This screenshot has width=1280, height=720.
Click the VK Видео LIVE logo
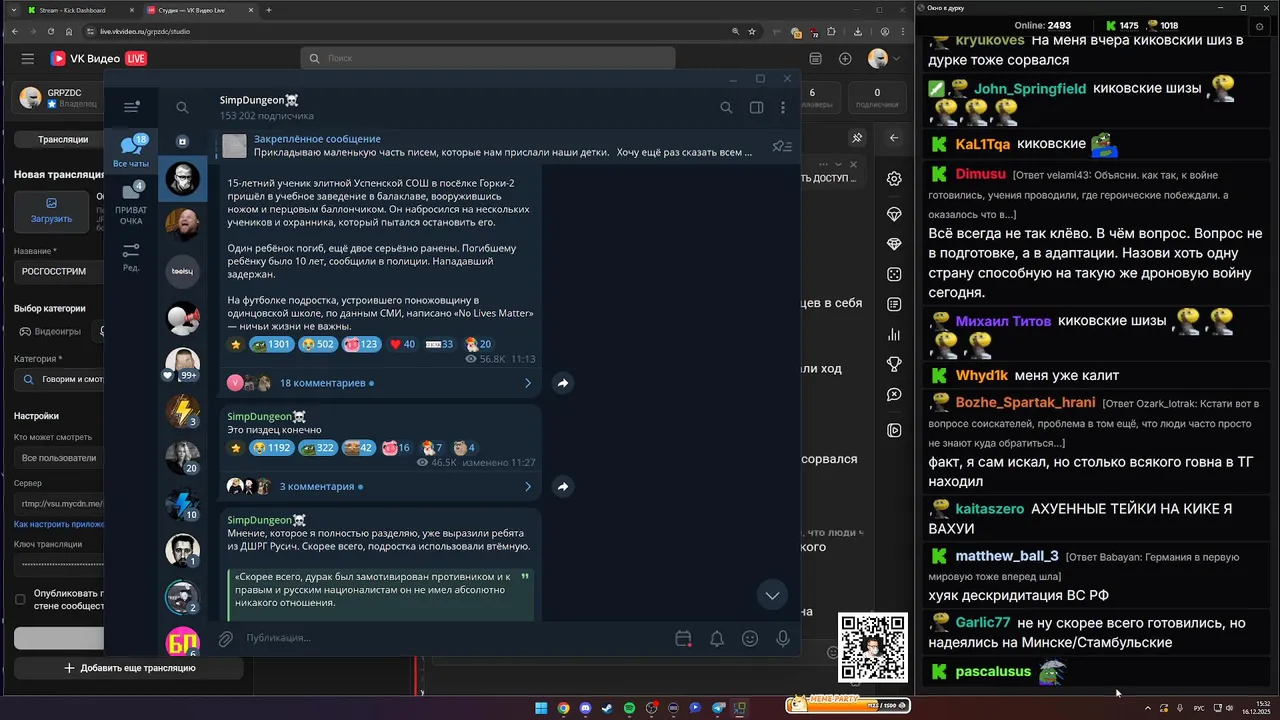click(98, 59)
